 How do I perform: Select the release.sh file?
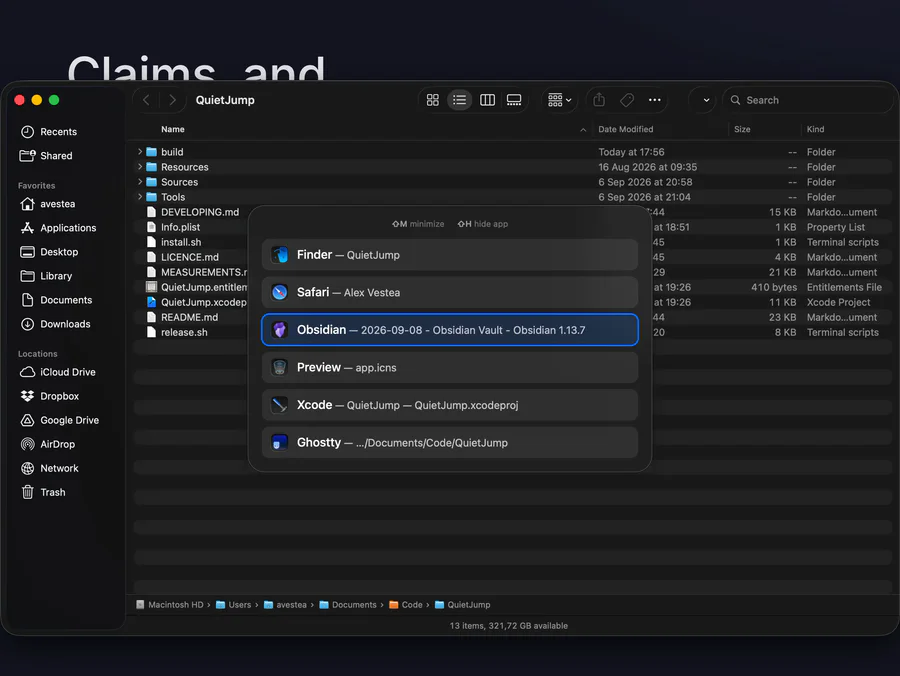[184, 332]
